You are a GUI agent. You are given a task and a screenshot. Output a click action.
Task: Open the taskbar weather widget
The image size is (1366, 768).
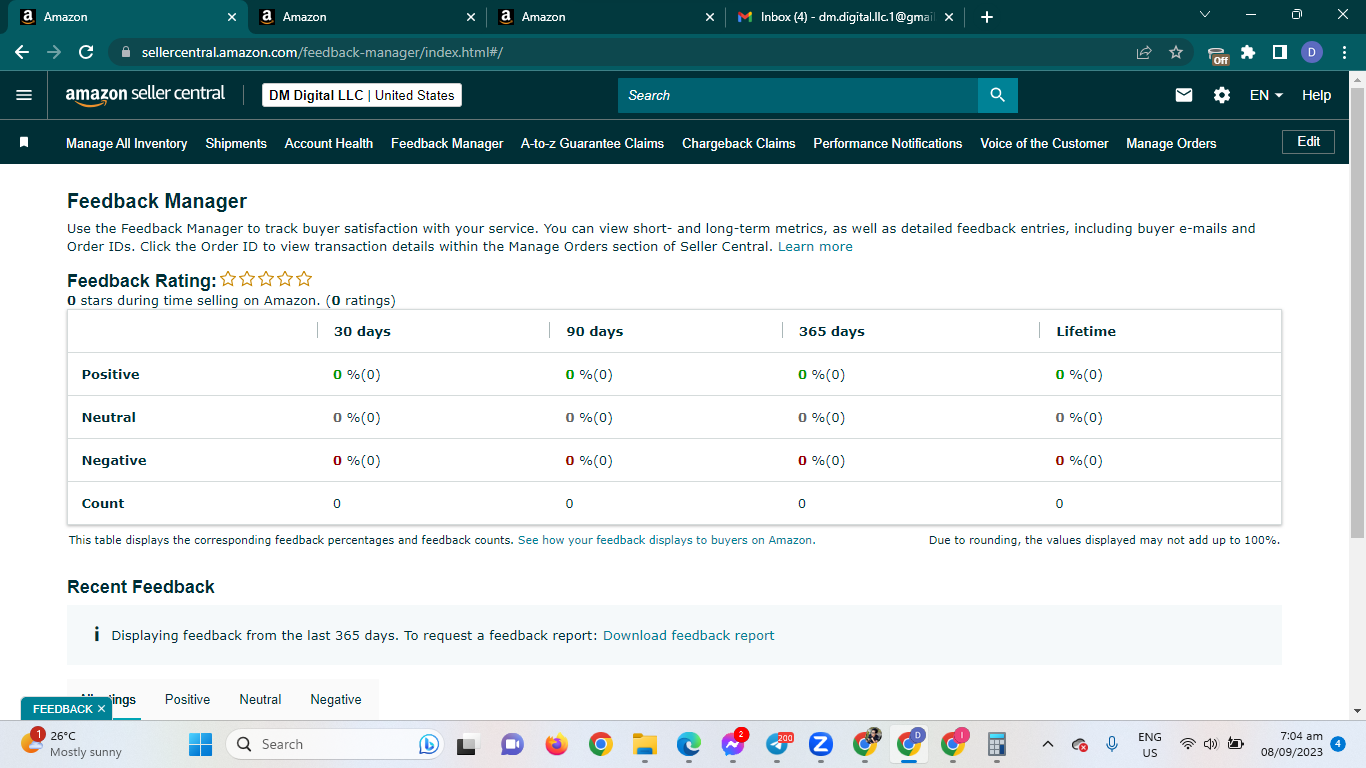(x=72, y=744)
